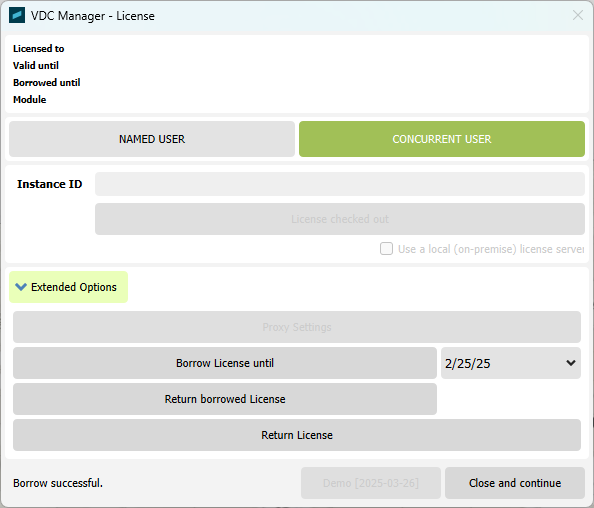Switch to the NAMED USER tab
594x508 pixels.
pyautogui.click(x=152, y=139)
